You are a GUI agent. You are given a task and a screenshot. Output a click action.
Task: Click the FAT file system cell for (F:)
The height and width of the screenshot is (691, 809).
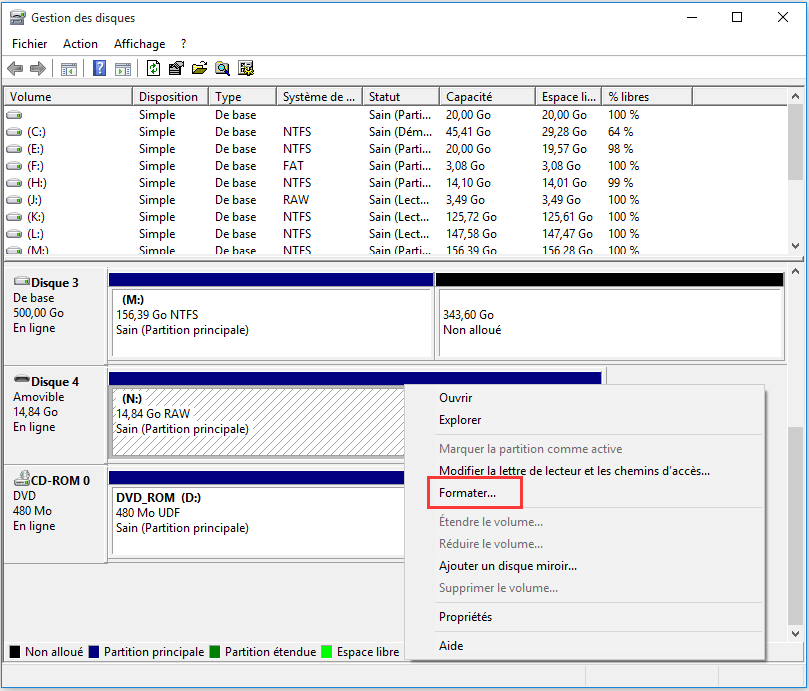[x=293, y=166]
